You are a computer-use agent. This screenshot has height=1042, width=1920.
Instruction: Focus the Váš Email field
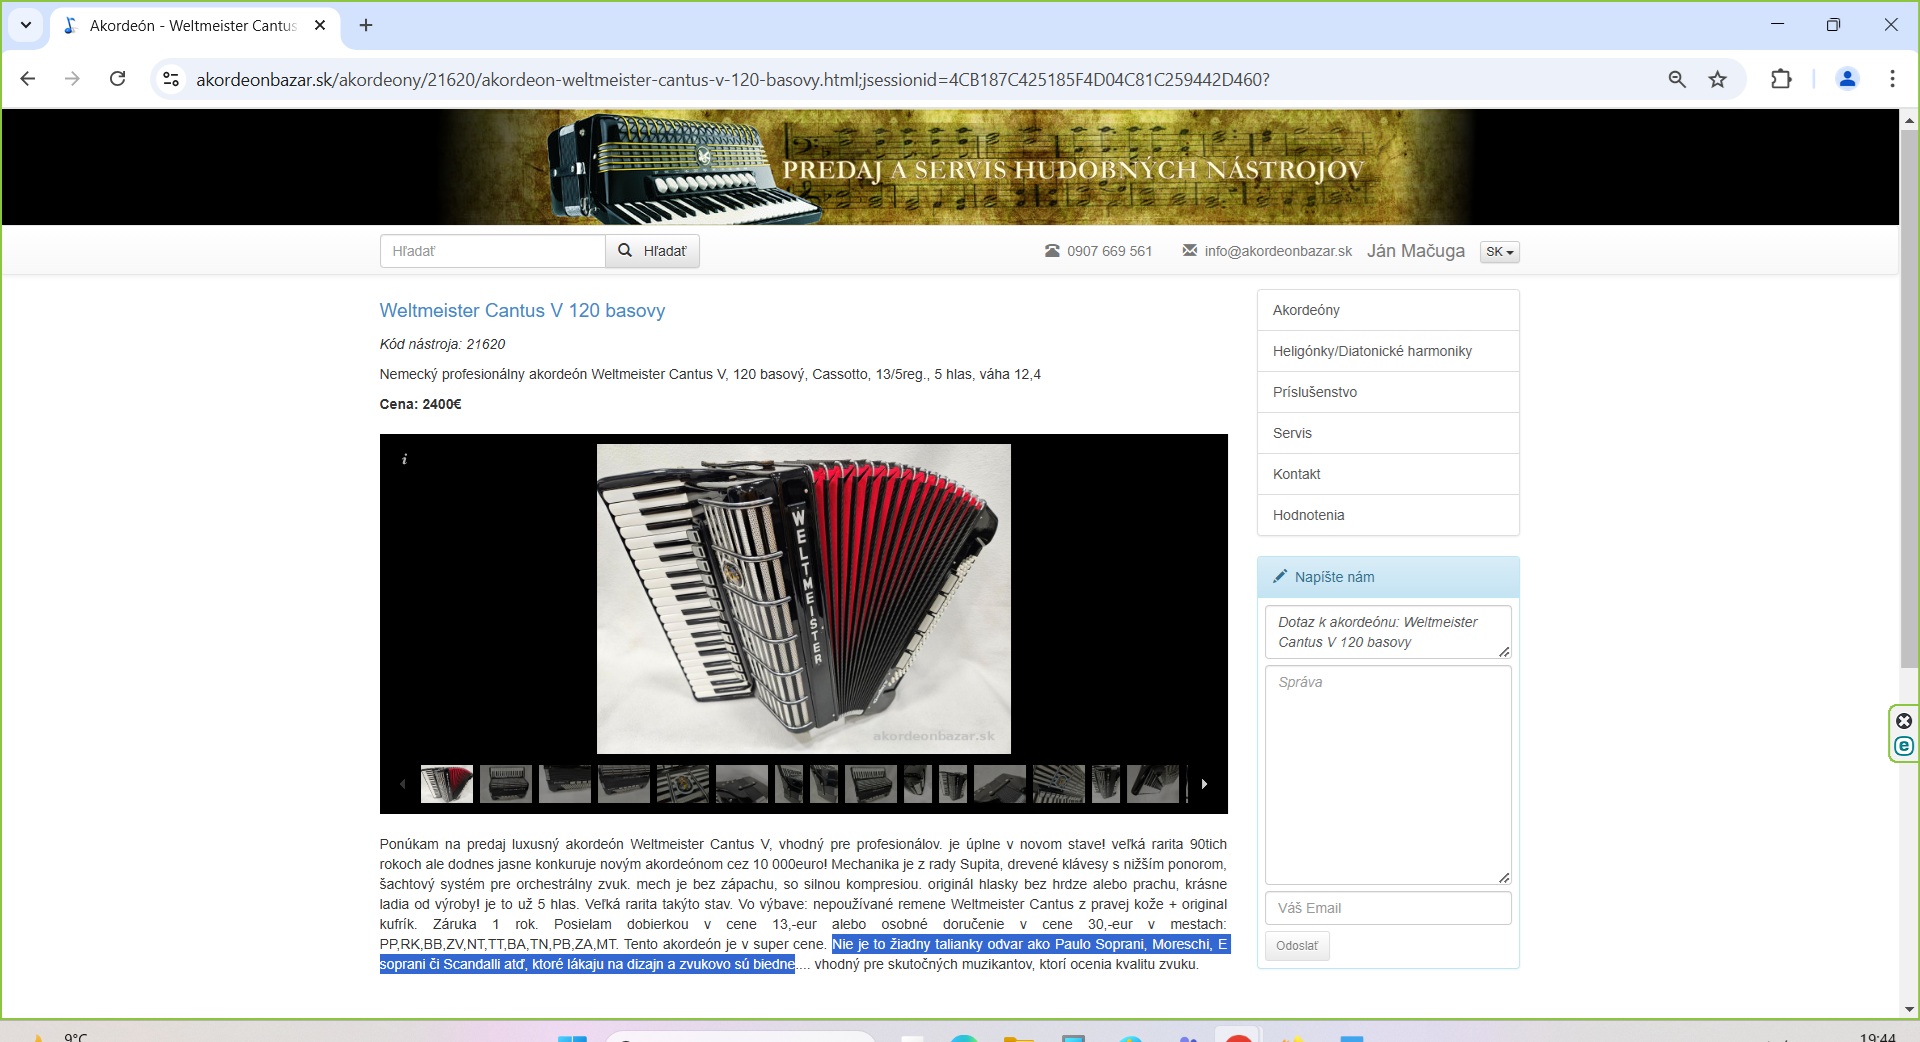(x=1388, y=908)
